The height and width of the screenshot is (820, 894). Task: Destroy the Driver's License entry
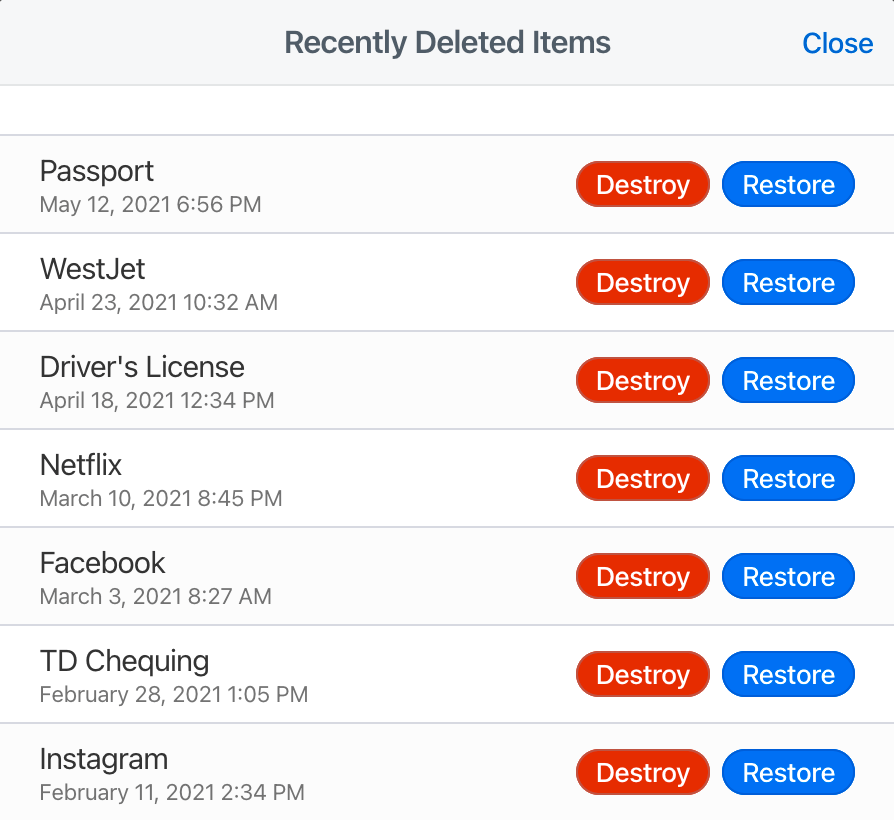click(x=642, y=380)
